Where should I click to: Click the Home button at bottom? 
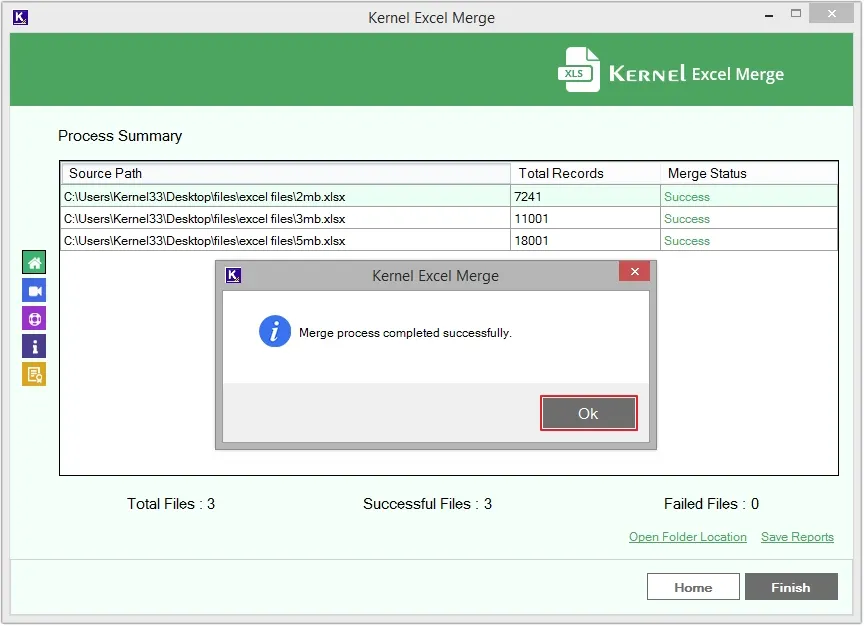[x=693, y=587]
